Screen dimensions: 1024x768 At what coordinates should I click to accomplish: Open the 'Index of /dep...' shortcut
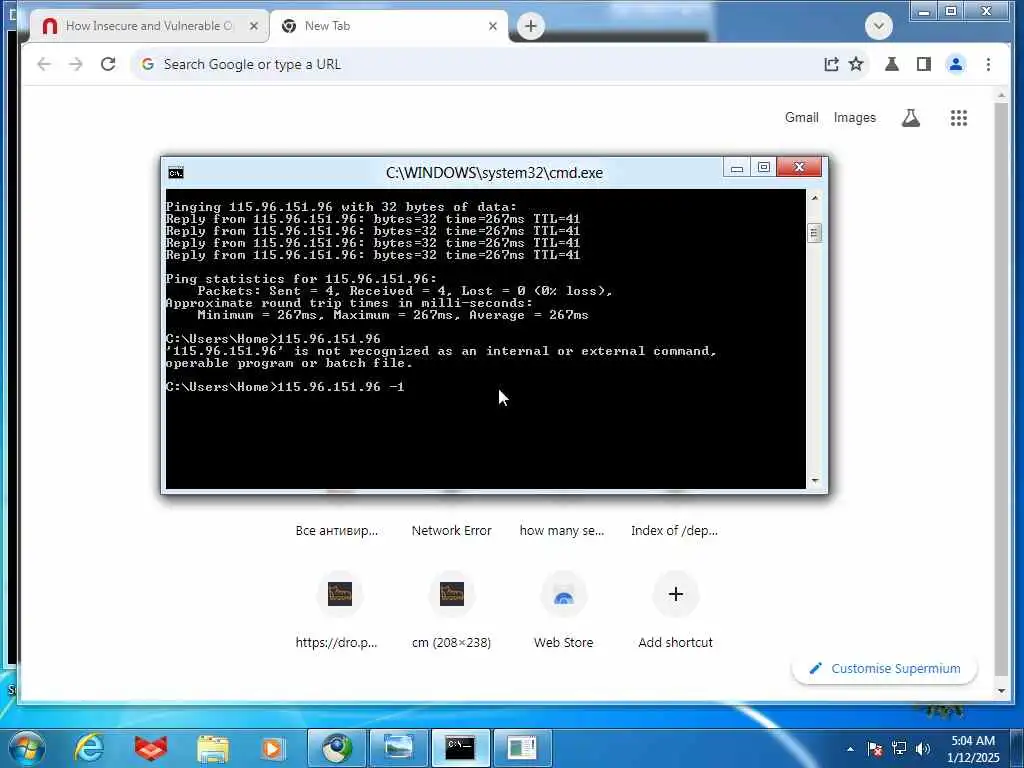coord(674,530)
